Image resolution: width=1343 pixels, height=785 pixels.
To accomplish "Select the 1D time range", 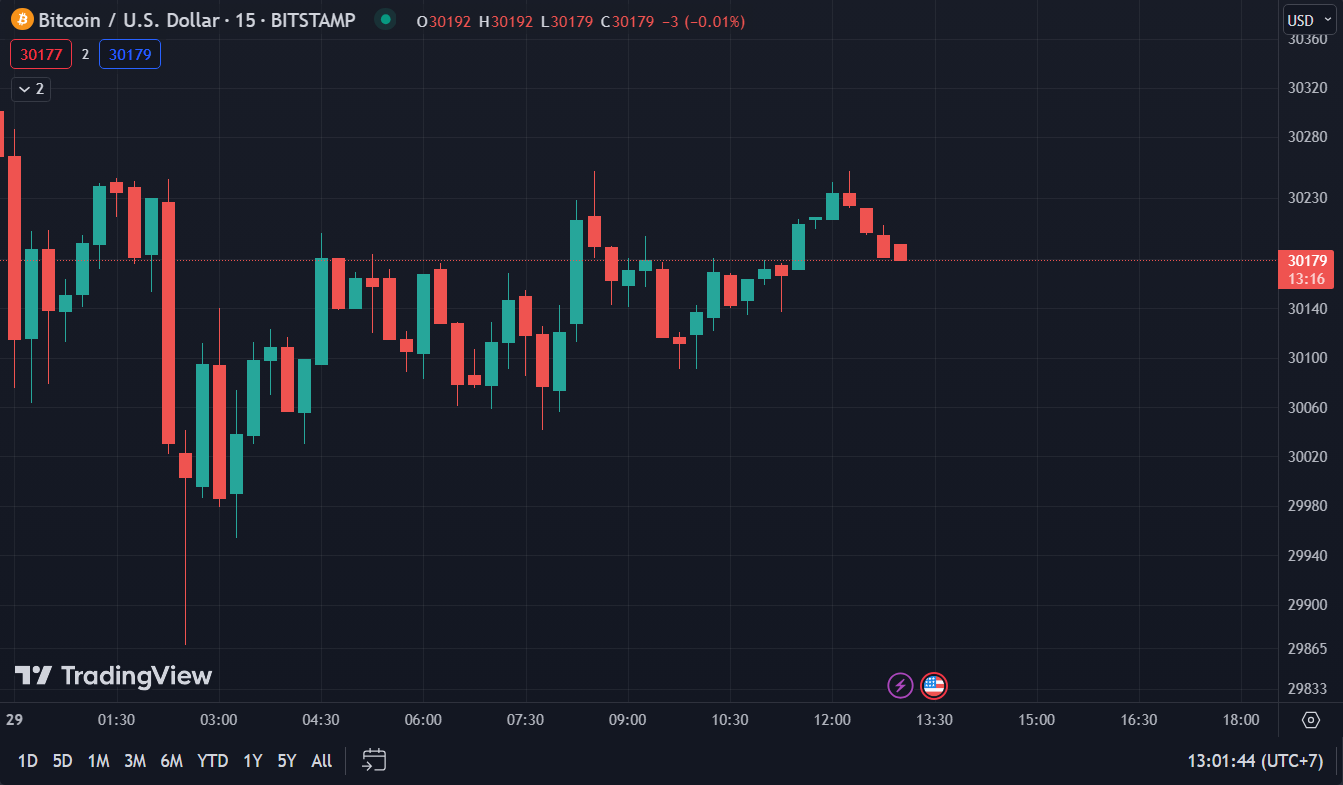I will point(28,761).
